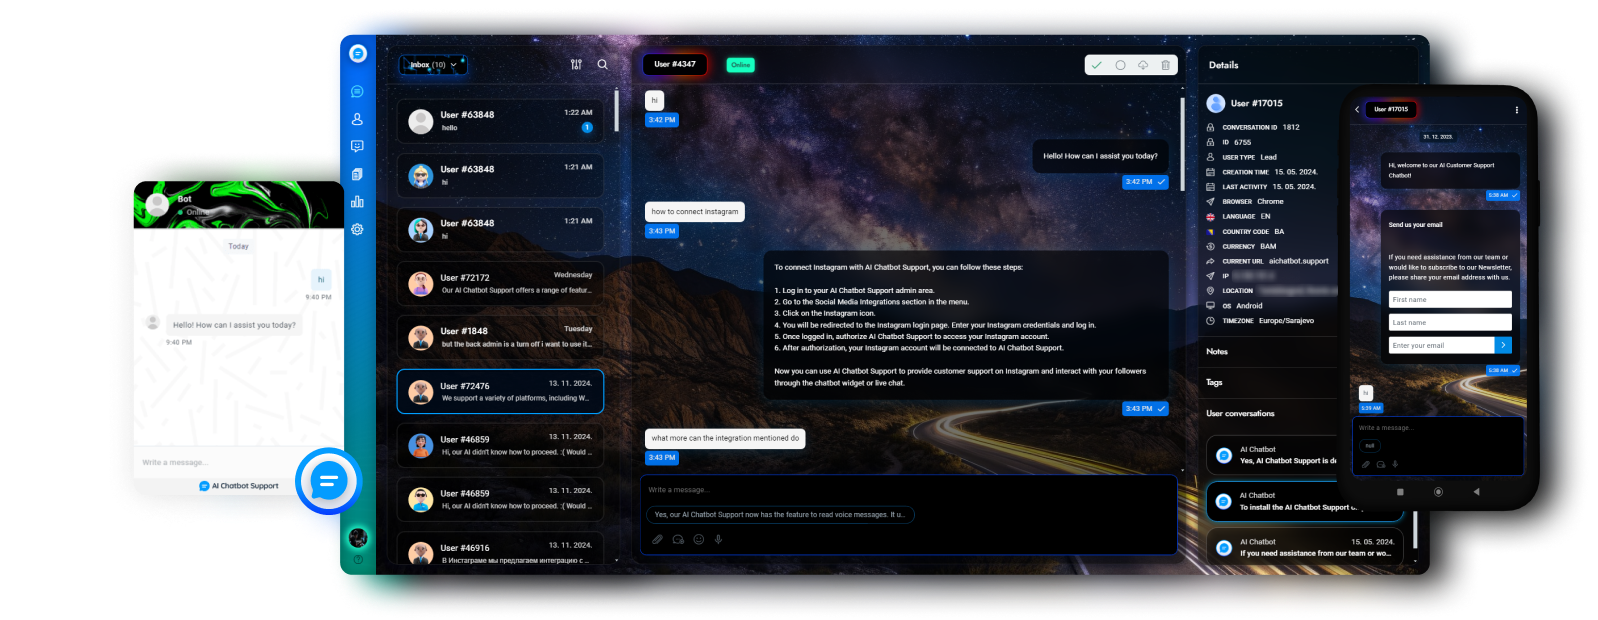Viewport: 1598px width, 620px height.
Task: Click the User #17015 label in phone header
Action: (x=1391, y=110)
